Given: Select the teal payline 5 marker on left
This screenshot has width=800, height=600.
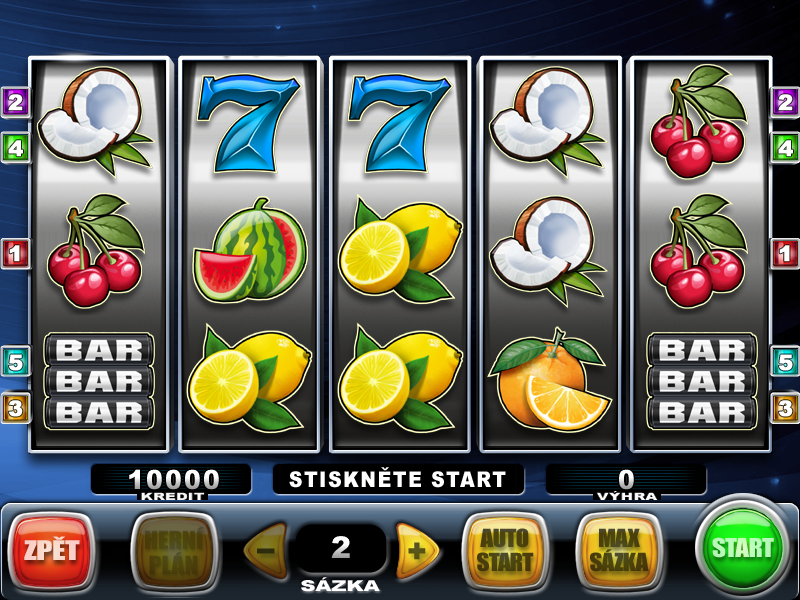Looking at the screenshot, I should pos(15,361).
